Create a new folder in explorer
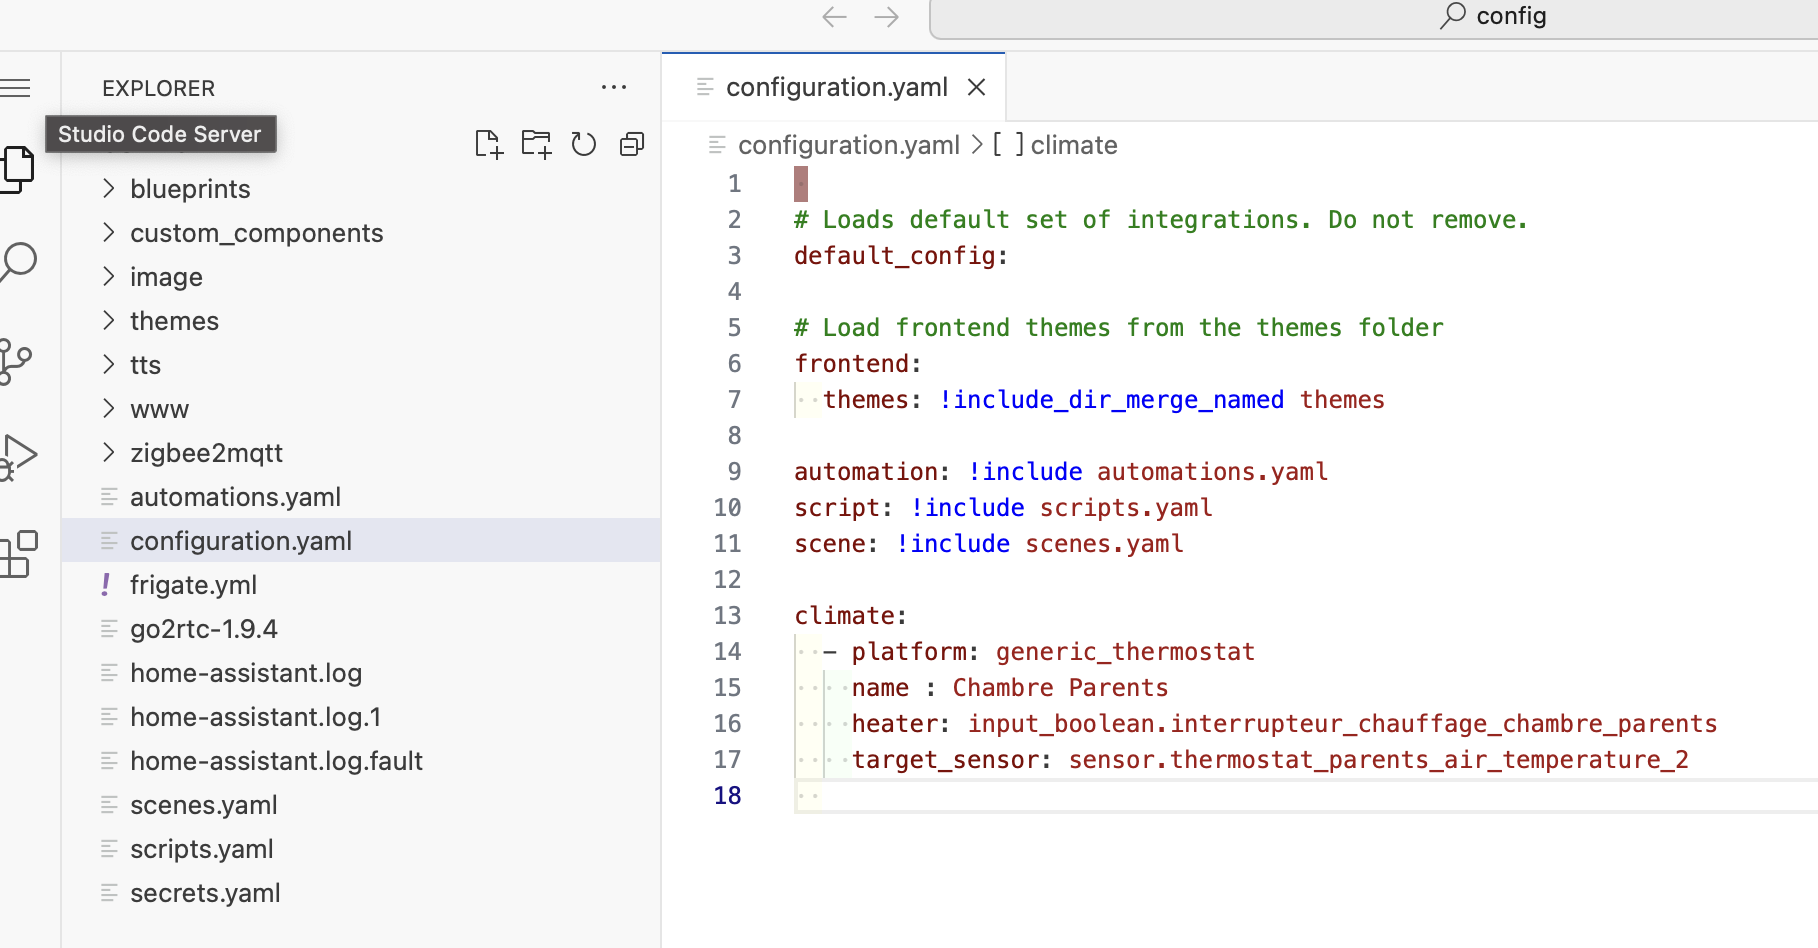Image resolution: width=1818 pixels, height=948 pixels. (536, 145)
